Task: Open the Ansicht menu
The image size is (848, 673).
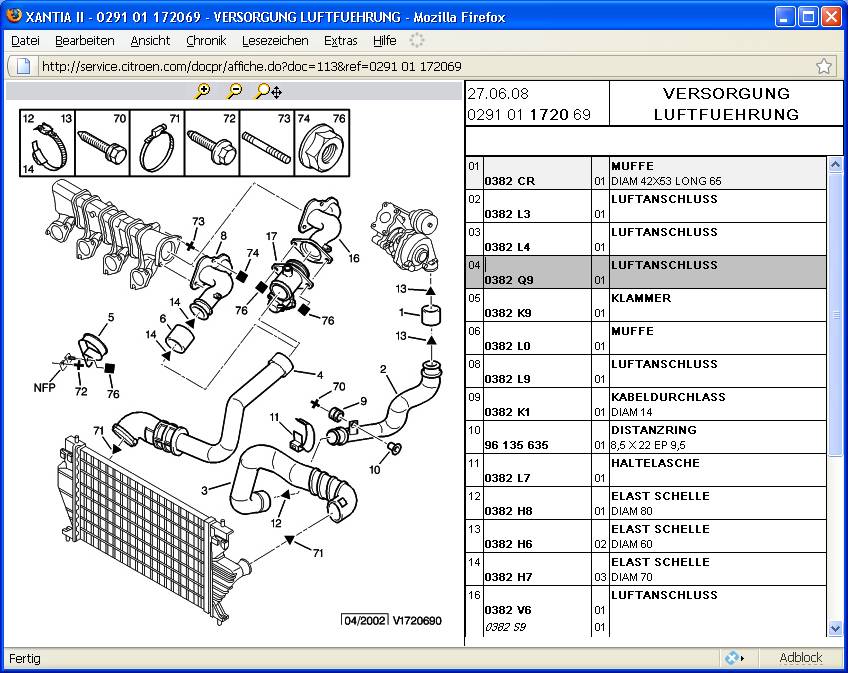Action: tap(150, 41)
